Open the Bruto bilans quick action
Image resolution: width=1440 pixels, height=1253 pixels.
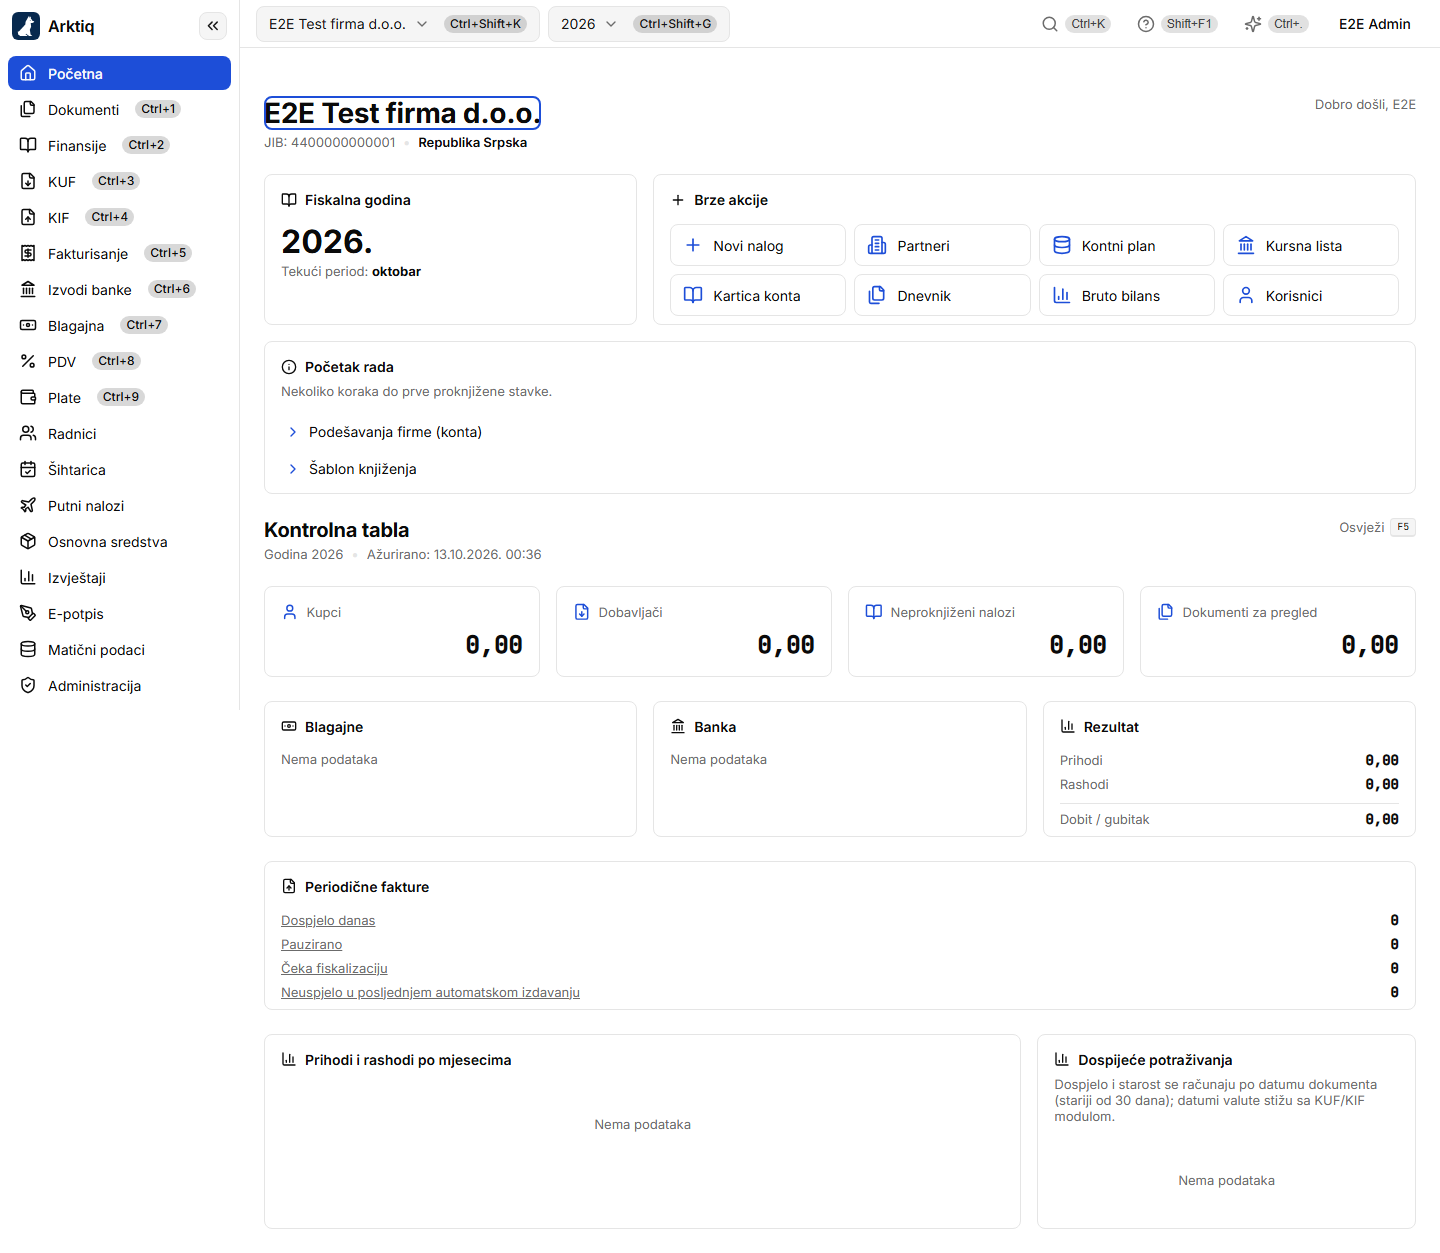pos(1127,295)
